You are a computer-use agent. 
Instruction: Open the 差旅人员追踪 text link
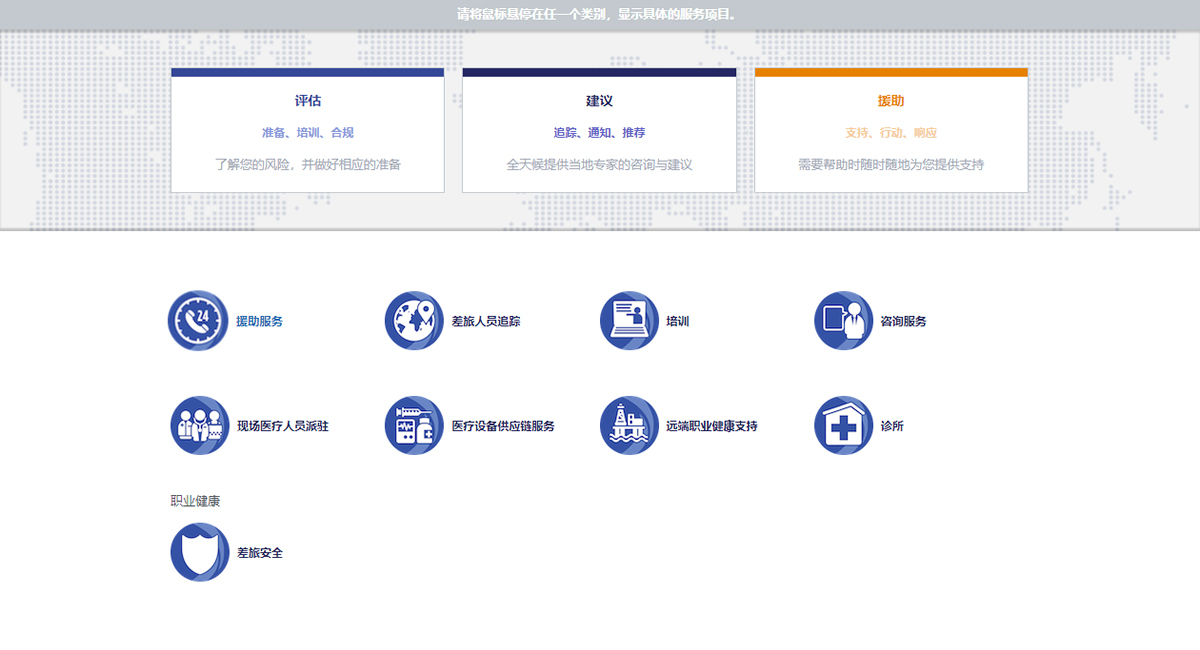486,322
